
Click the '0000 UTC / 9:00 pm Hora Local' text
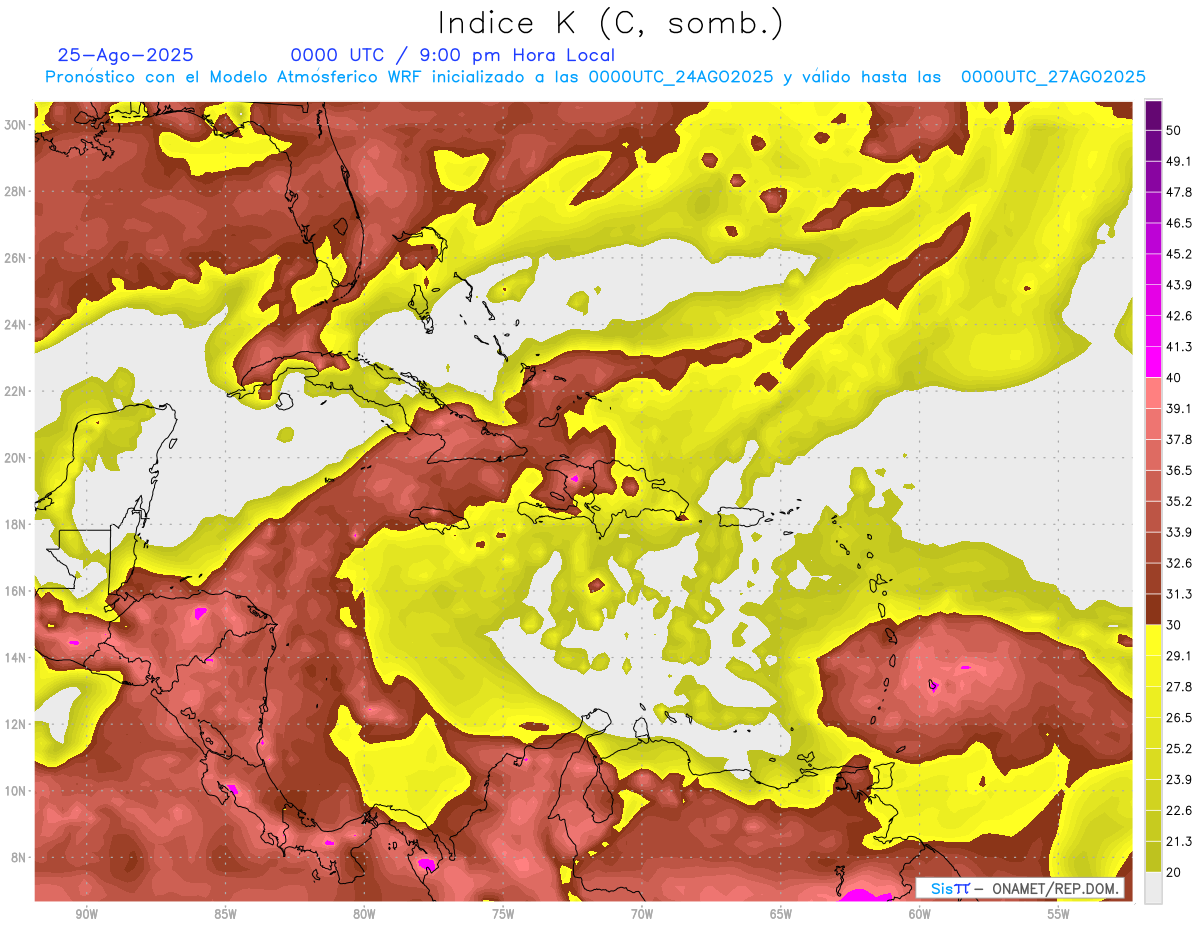pos(453,56)
